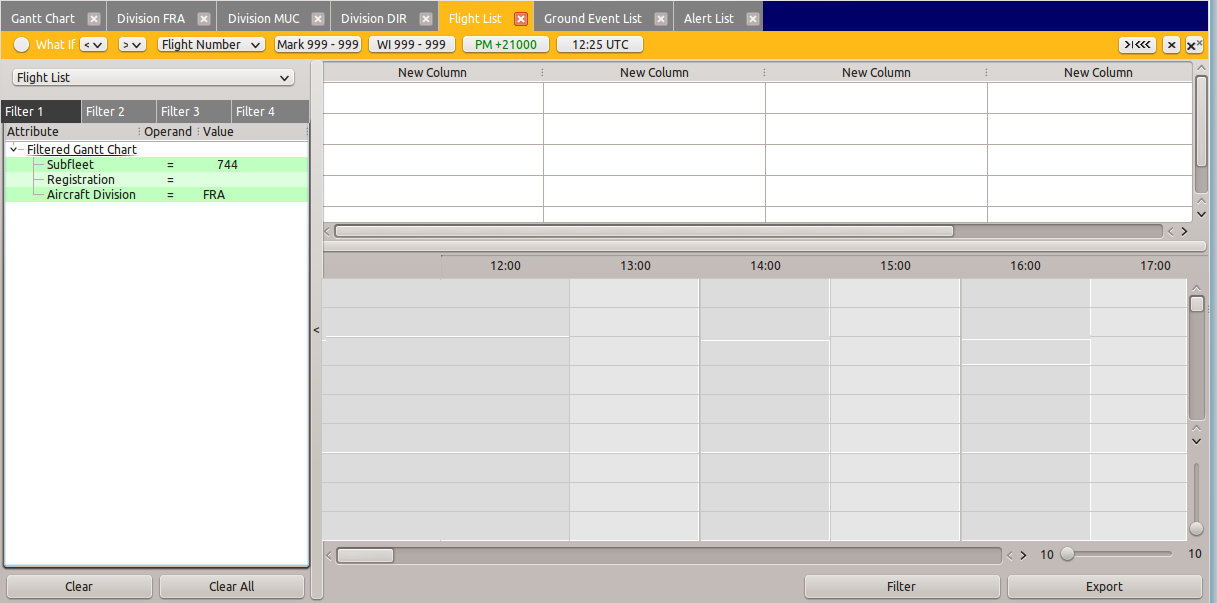1217x603 pixels.
Task: Close the Flight List tab with red X
Action: pyautogui.click(x=521, y=19)
